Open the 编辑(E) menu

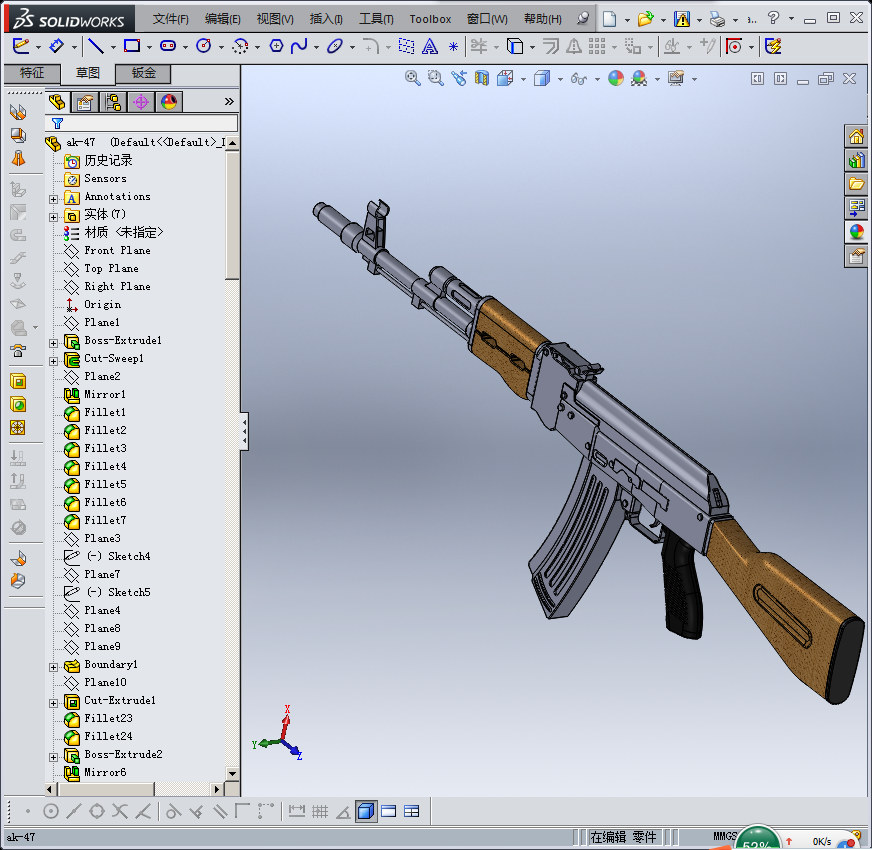click(222, 19)
